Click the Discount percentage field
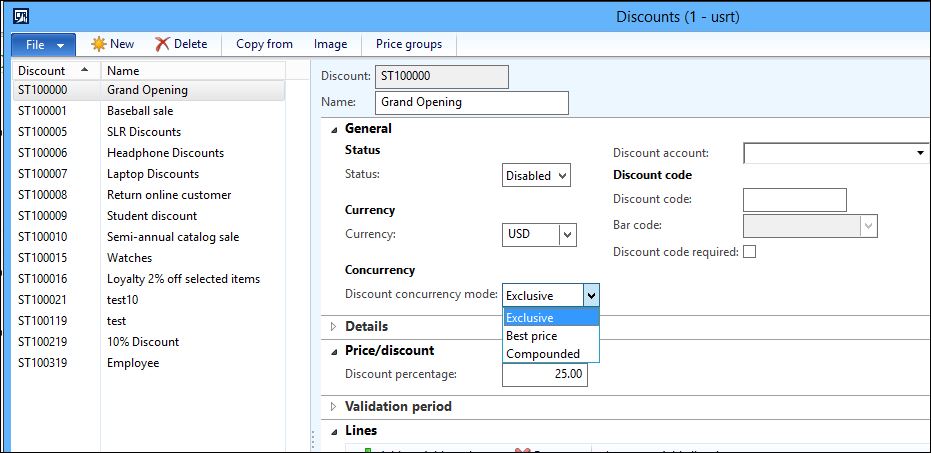 [544, 374]
